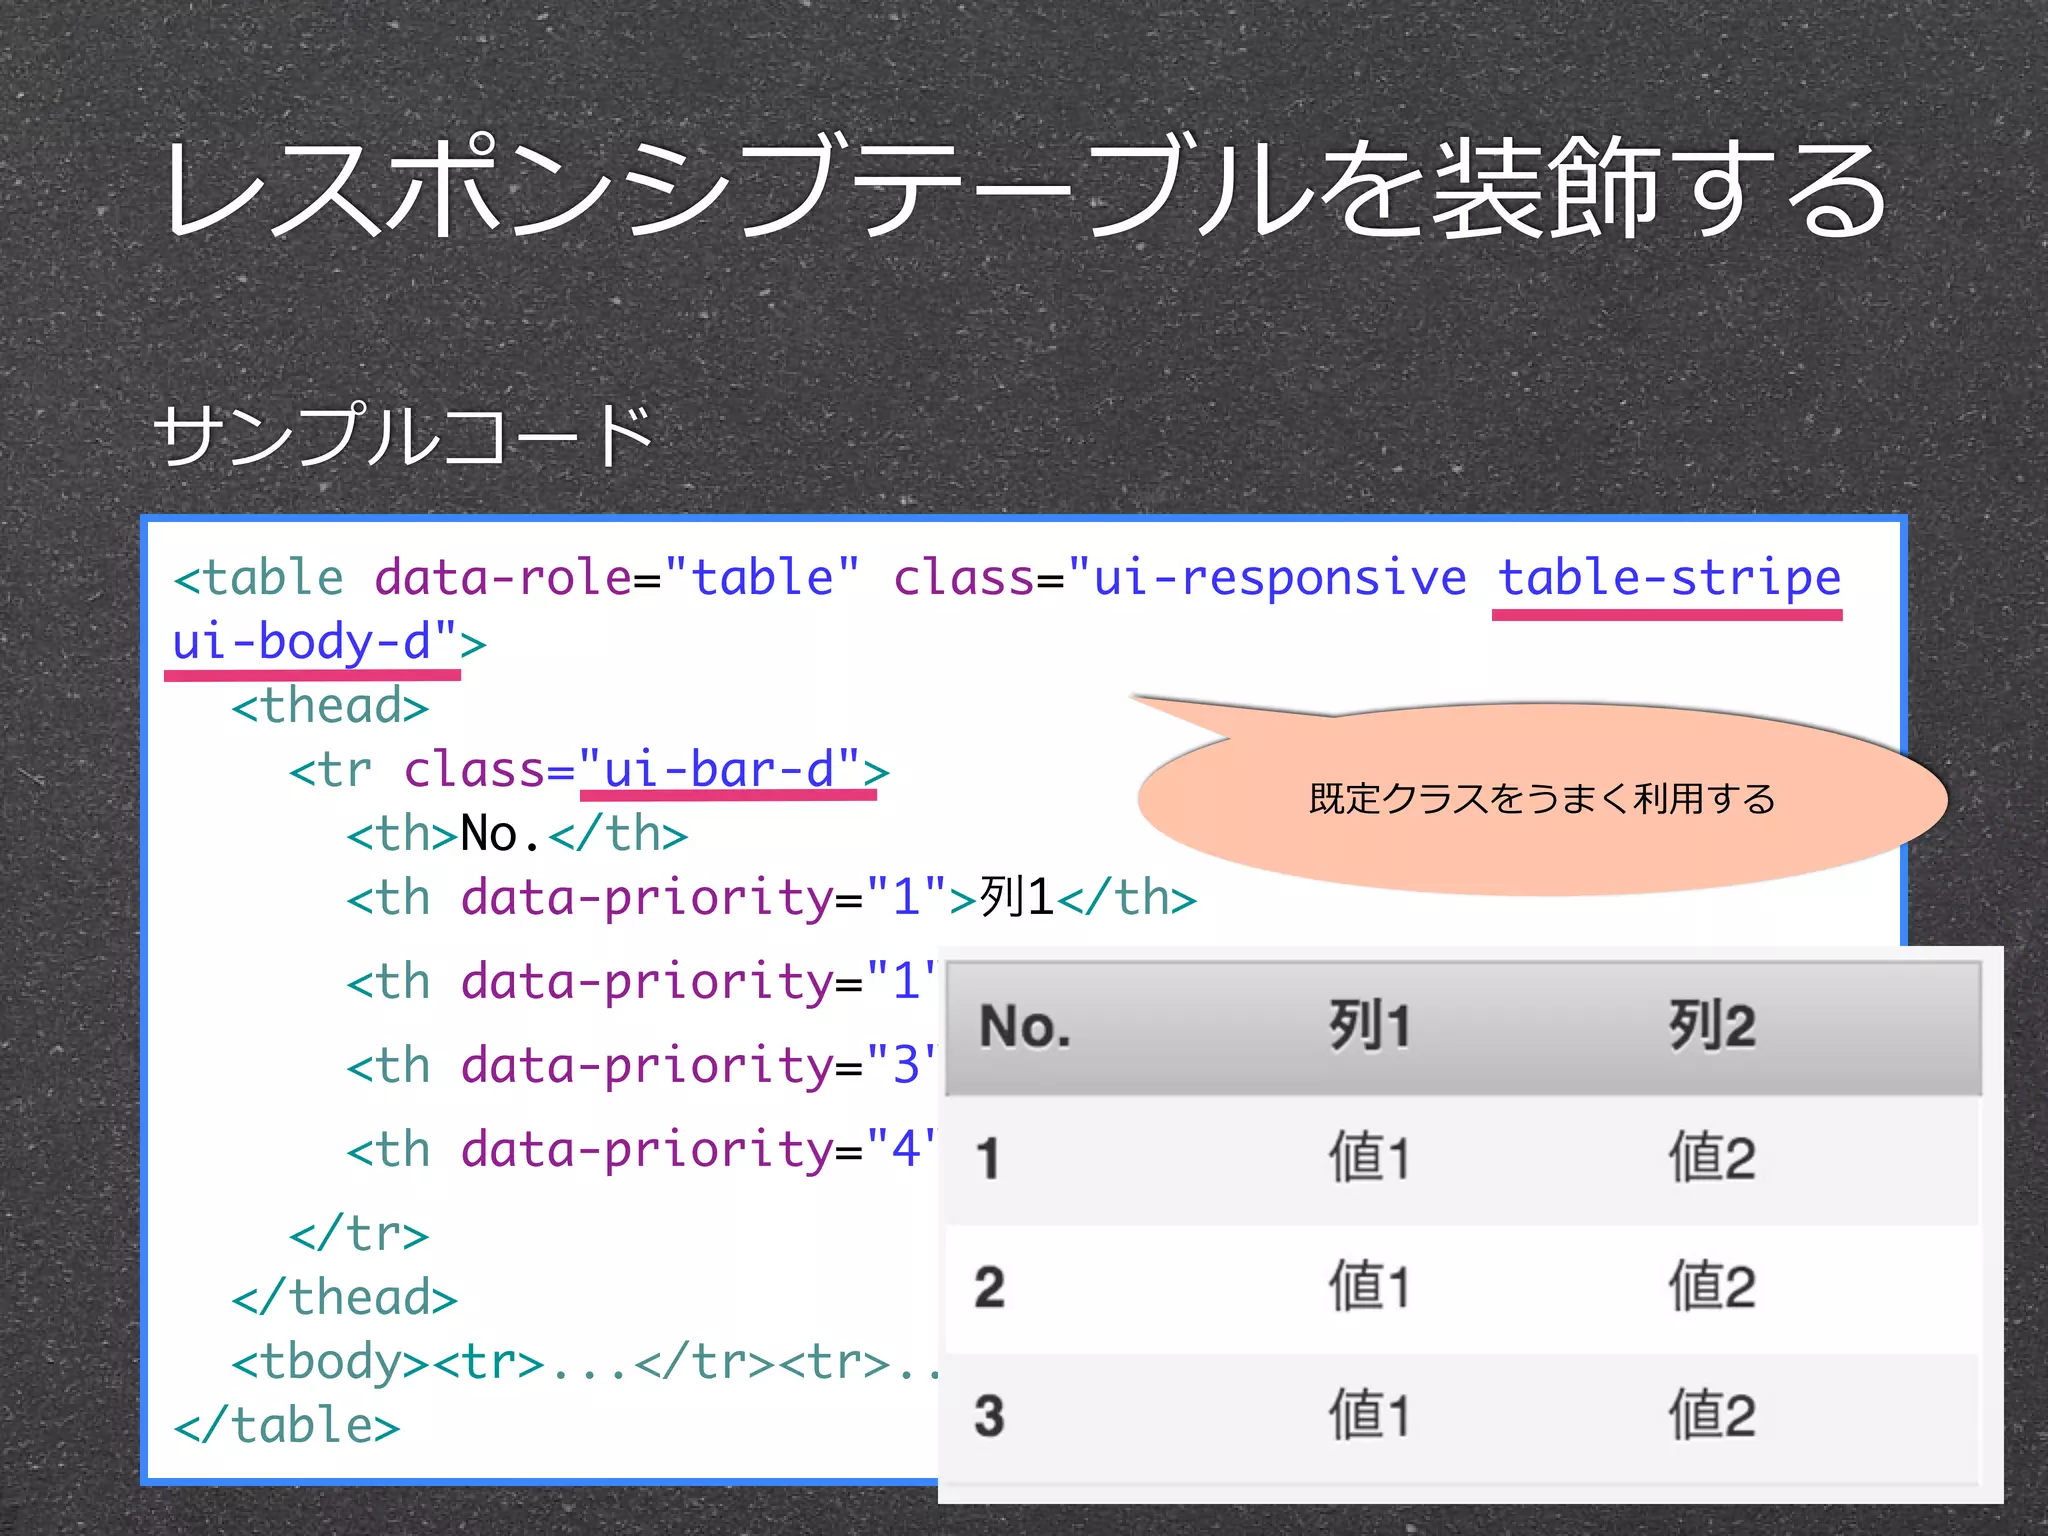
Task: Click row number 1 cell
Action: (988, 1158)
